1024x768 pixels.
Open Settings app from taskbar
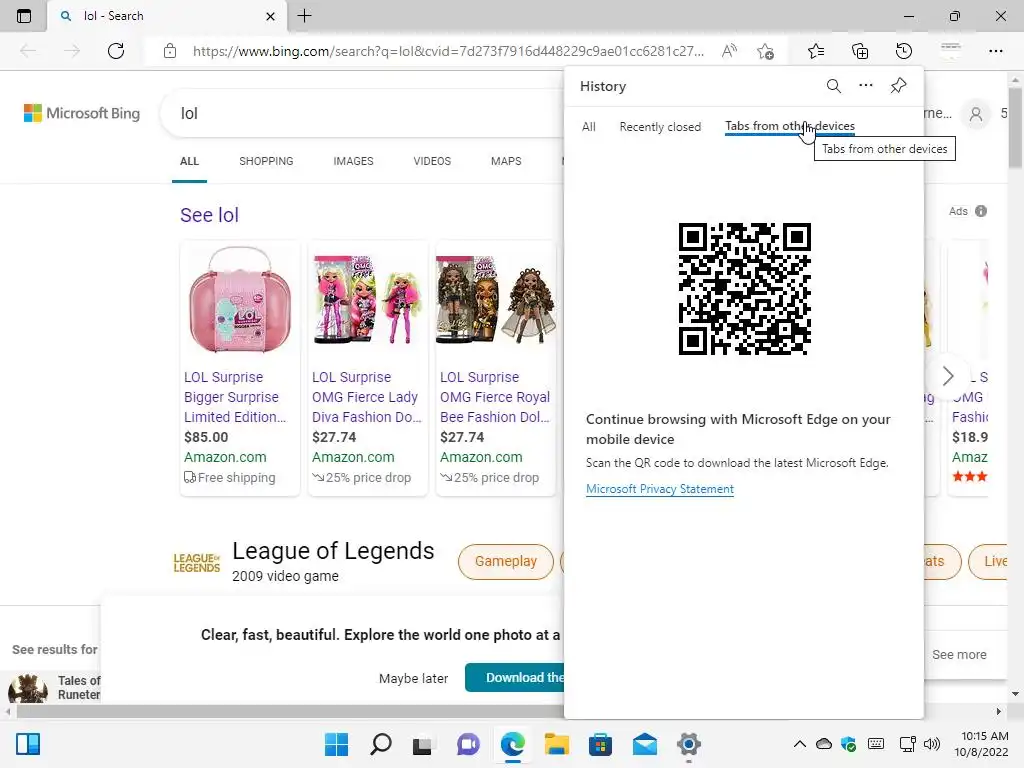(688, 744)
